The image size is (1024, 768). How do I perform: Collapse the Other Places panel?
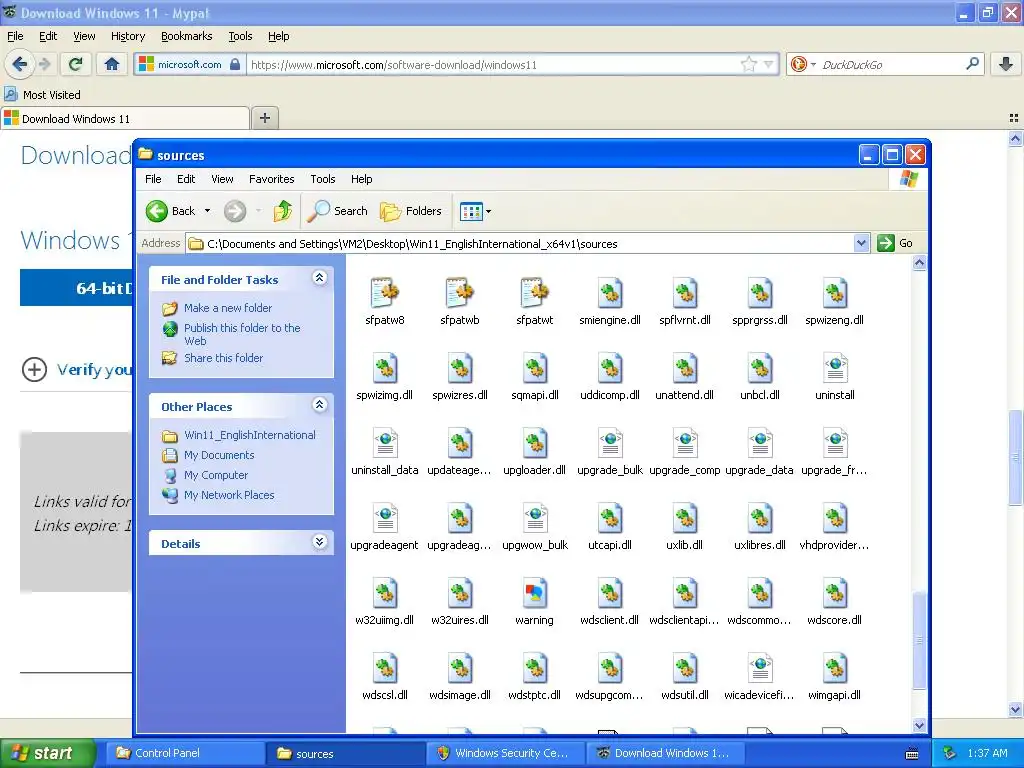click(x=319, y=405)
